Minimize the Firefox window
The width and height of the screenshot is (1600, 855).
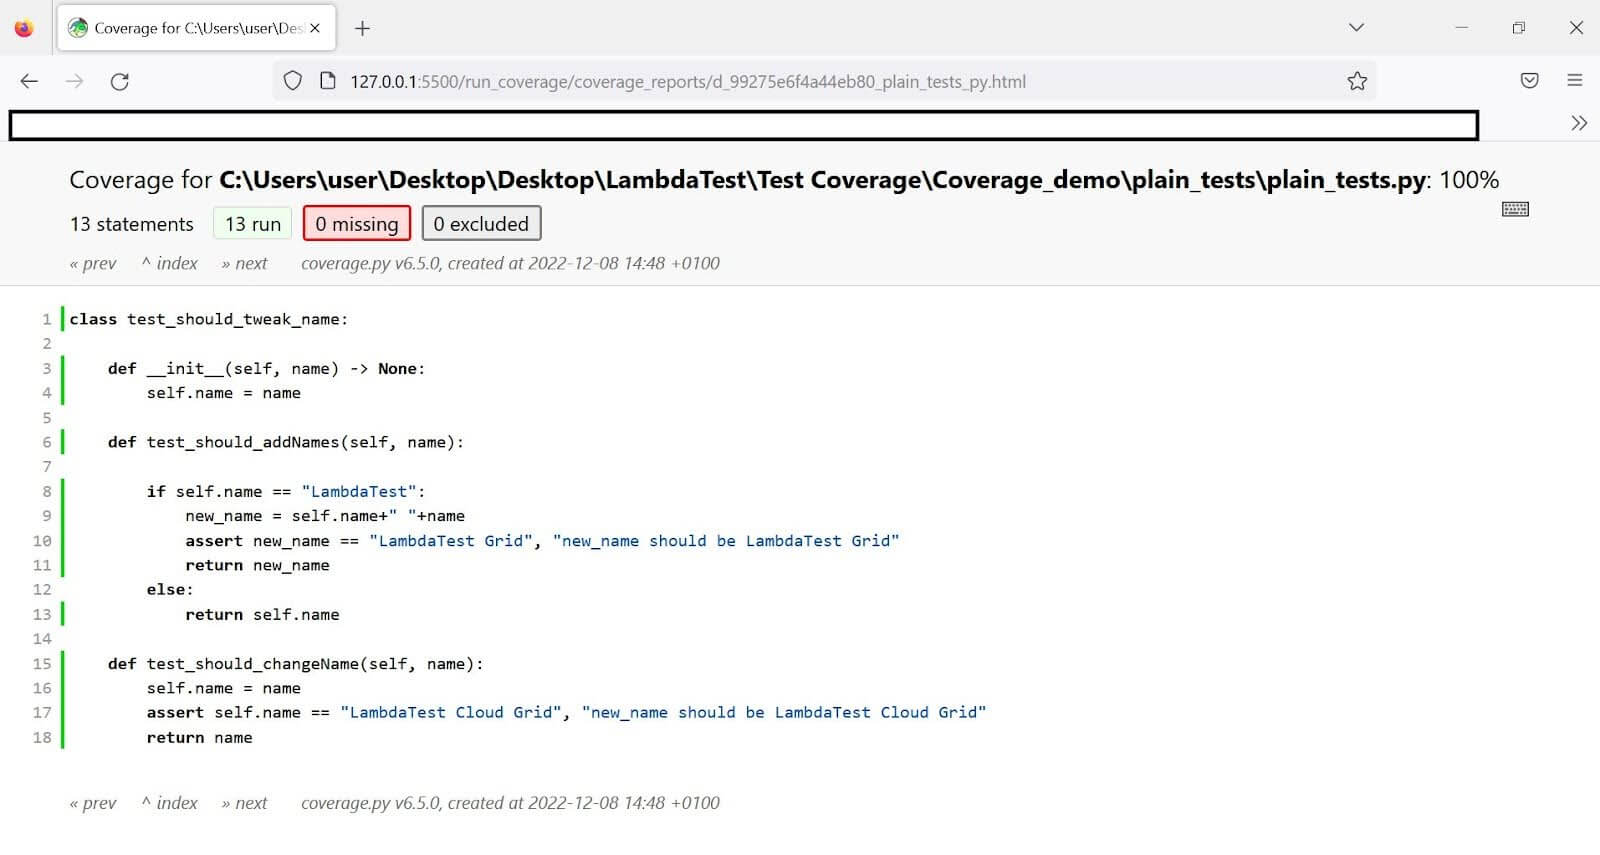pyautogui.click(x=1462, y=28)
